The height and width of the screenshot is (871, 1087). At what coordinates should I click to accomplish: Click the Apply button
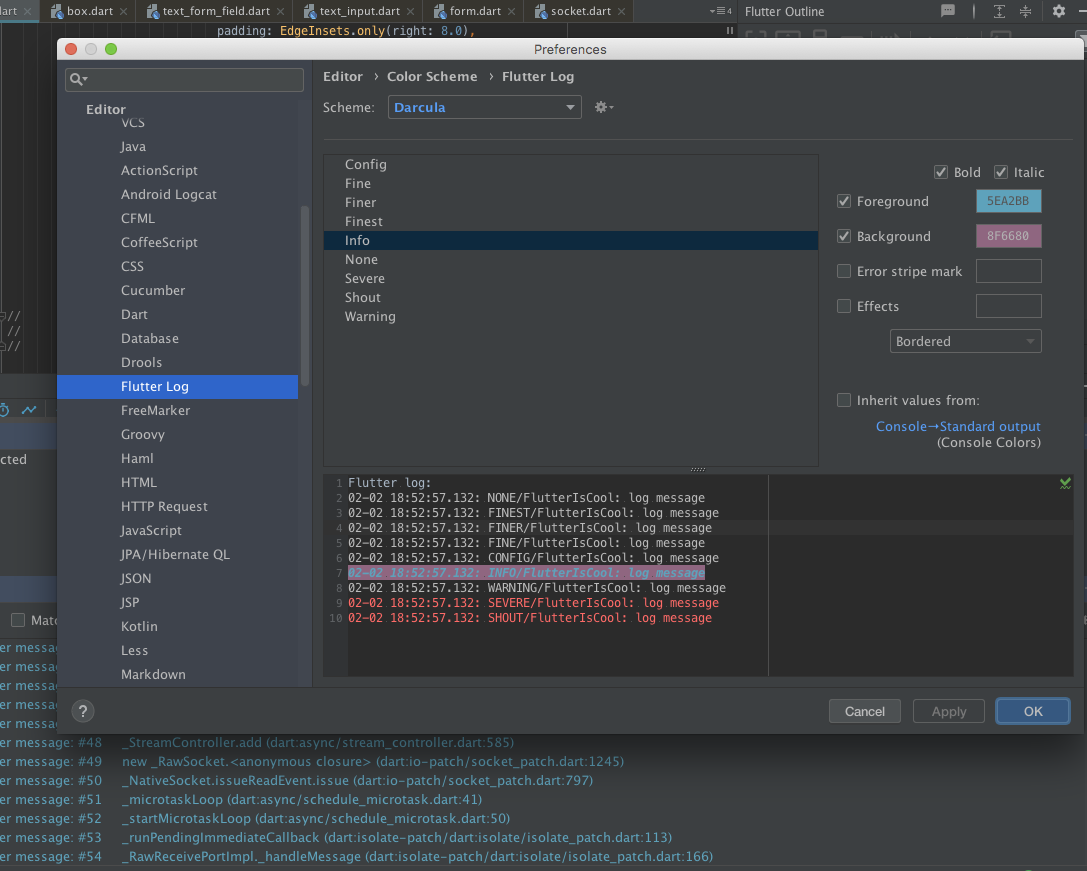click(x=948, y=712)
